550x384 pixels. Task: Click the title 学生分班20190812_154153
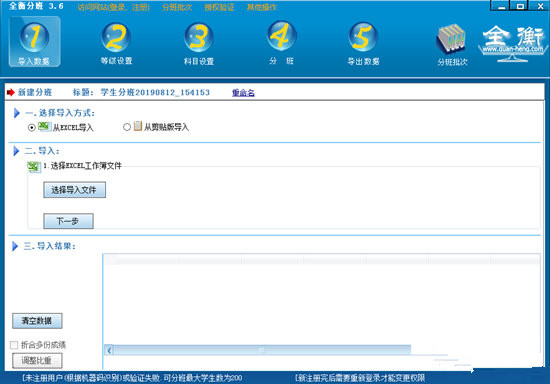pyautogui.click(x=155, y=92)
